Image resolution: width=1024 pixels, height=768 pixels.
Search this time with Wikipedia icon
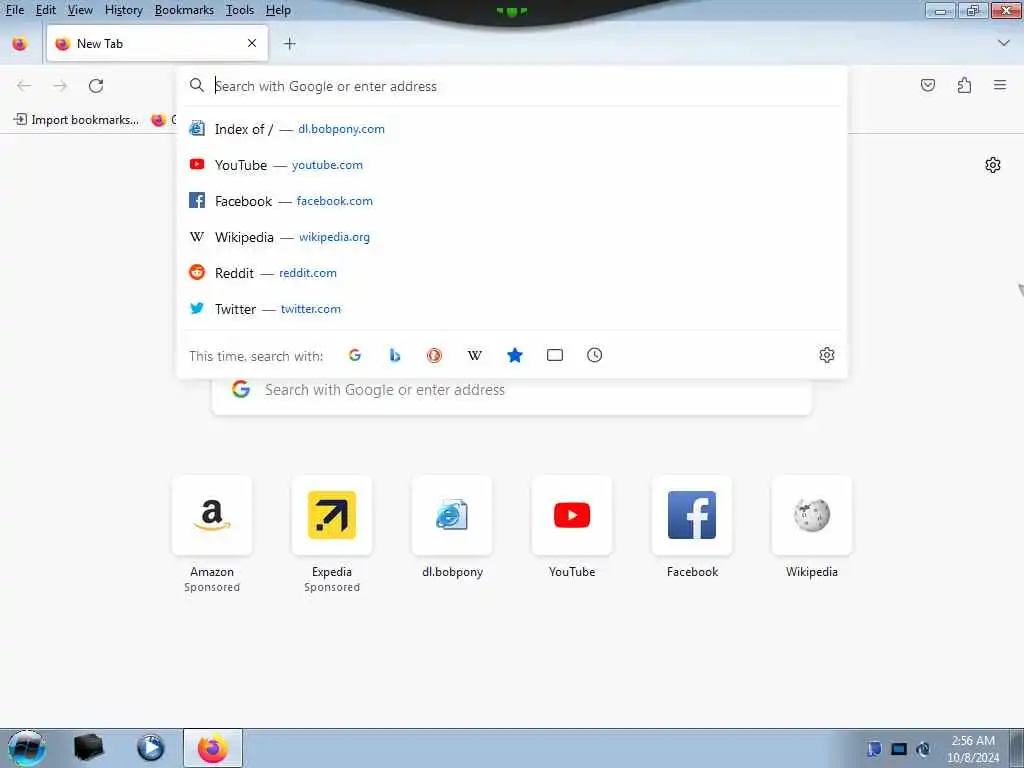point(475,355)
